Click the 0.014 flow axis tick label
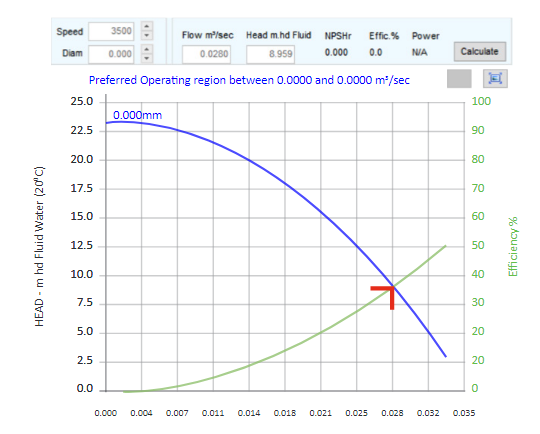The height and width of the screenshot is (434, 540). point(249,413)
